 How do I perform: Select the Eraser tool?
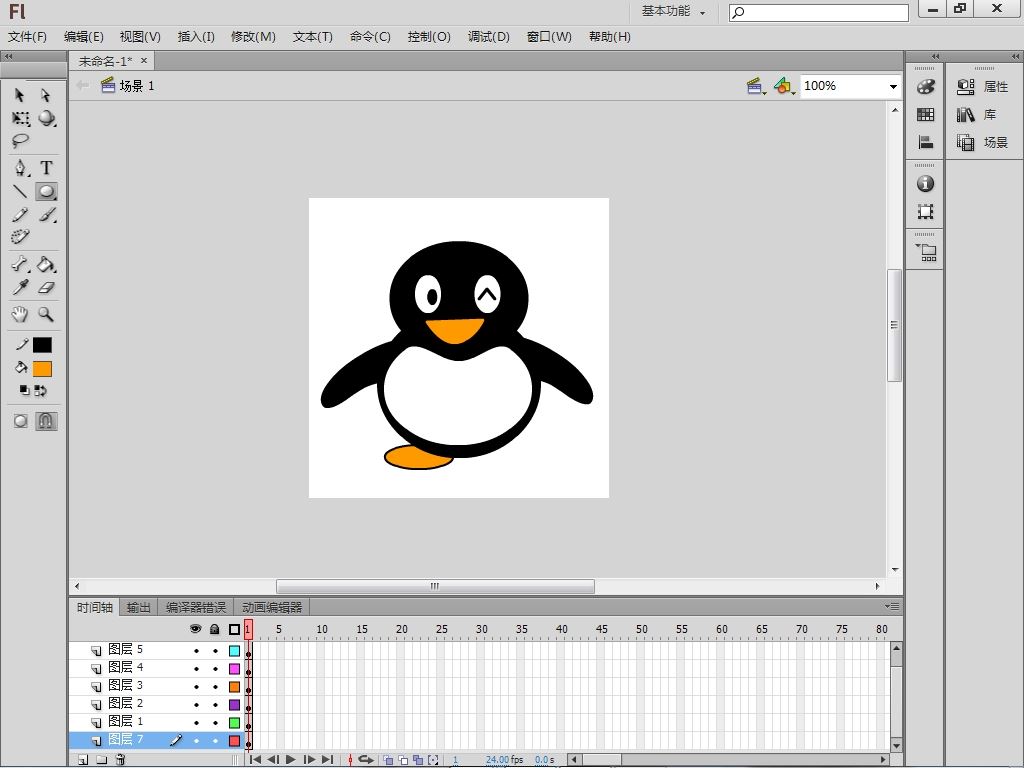46,288
